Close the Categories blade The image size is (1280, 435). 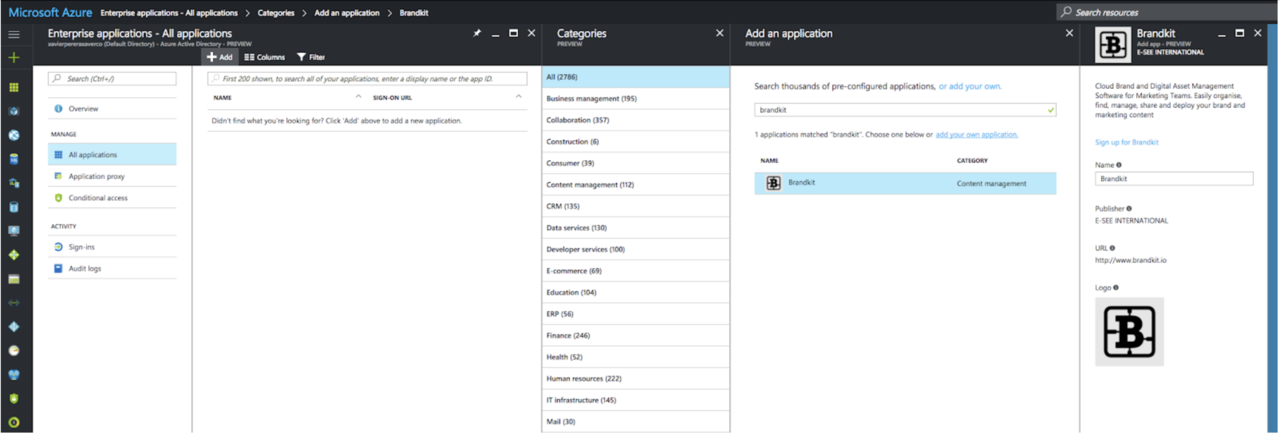point(719,33)
